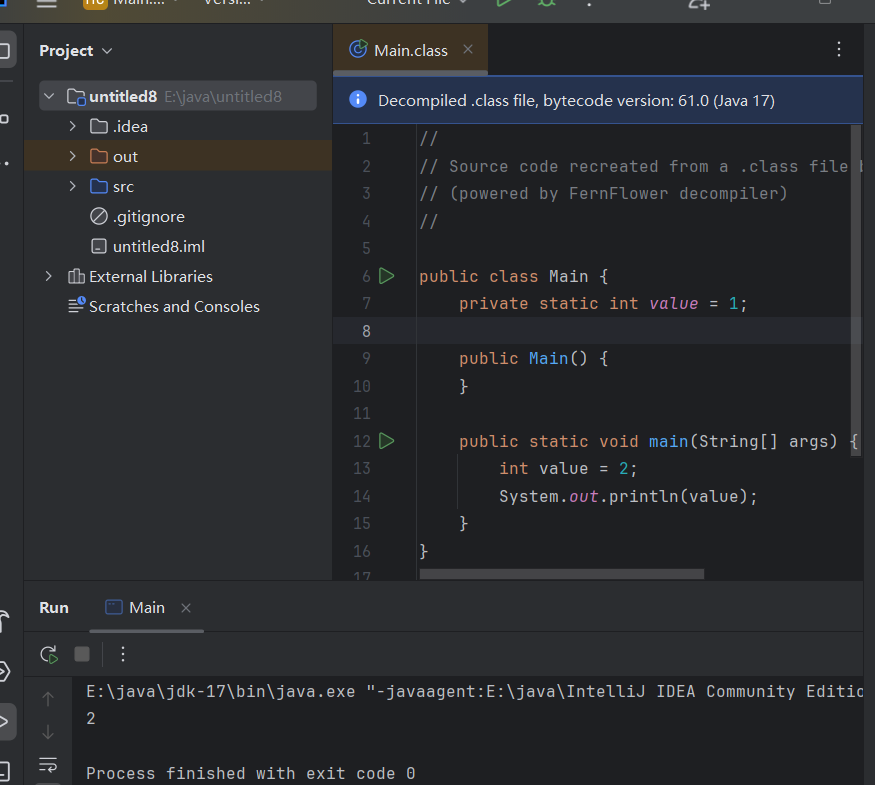Click the editor vertical scrollbar
Image resolution: width=875 pixels, height=785 pixels.
pos(855,290)
